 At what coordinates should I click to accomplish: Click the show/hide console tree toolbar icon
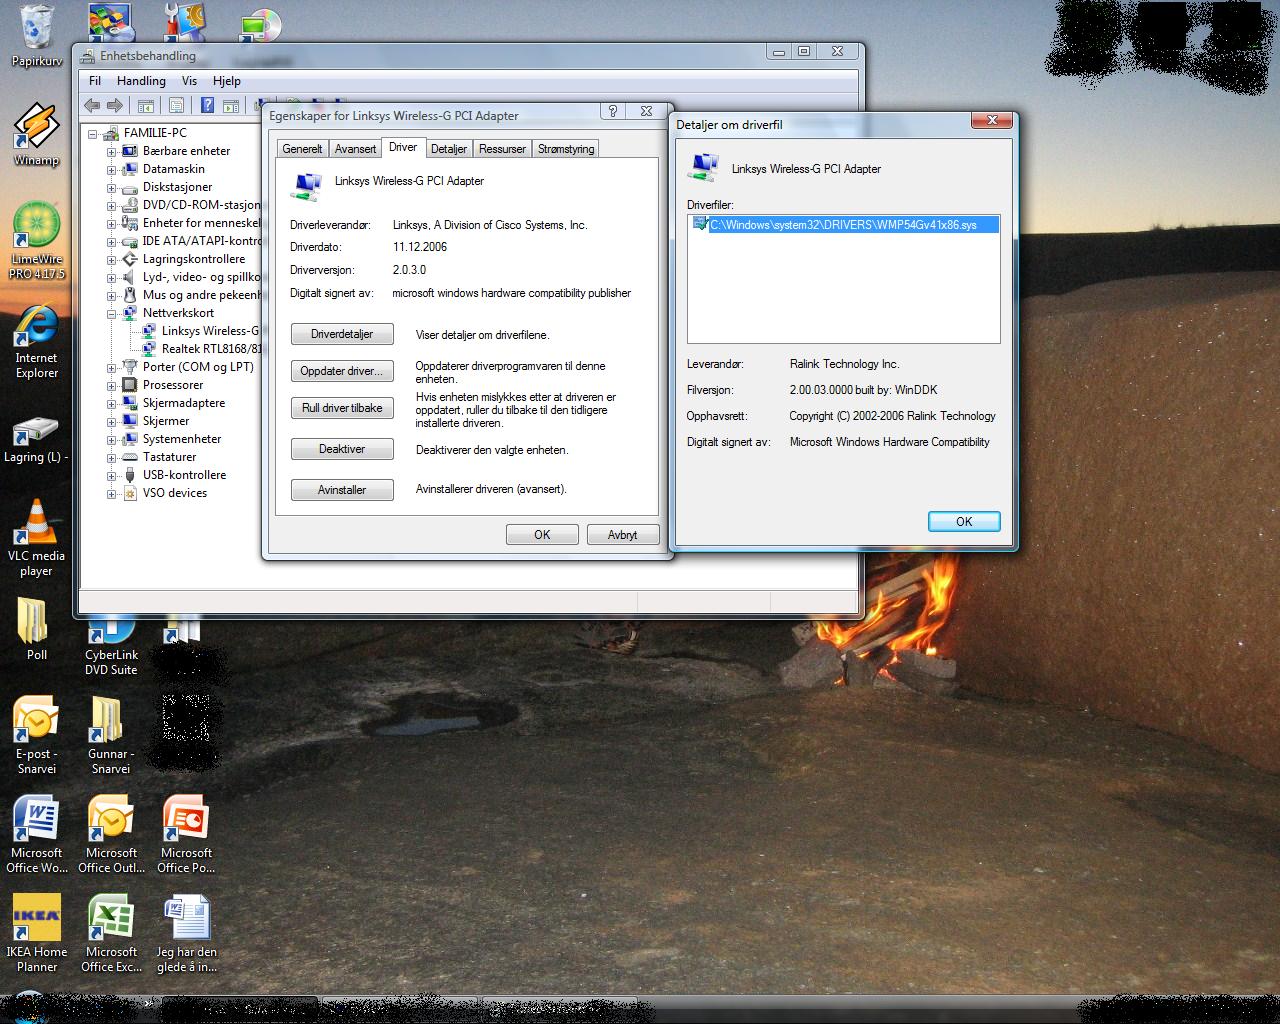[145, 105]
